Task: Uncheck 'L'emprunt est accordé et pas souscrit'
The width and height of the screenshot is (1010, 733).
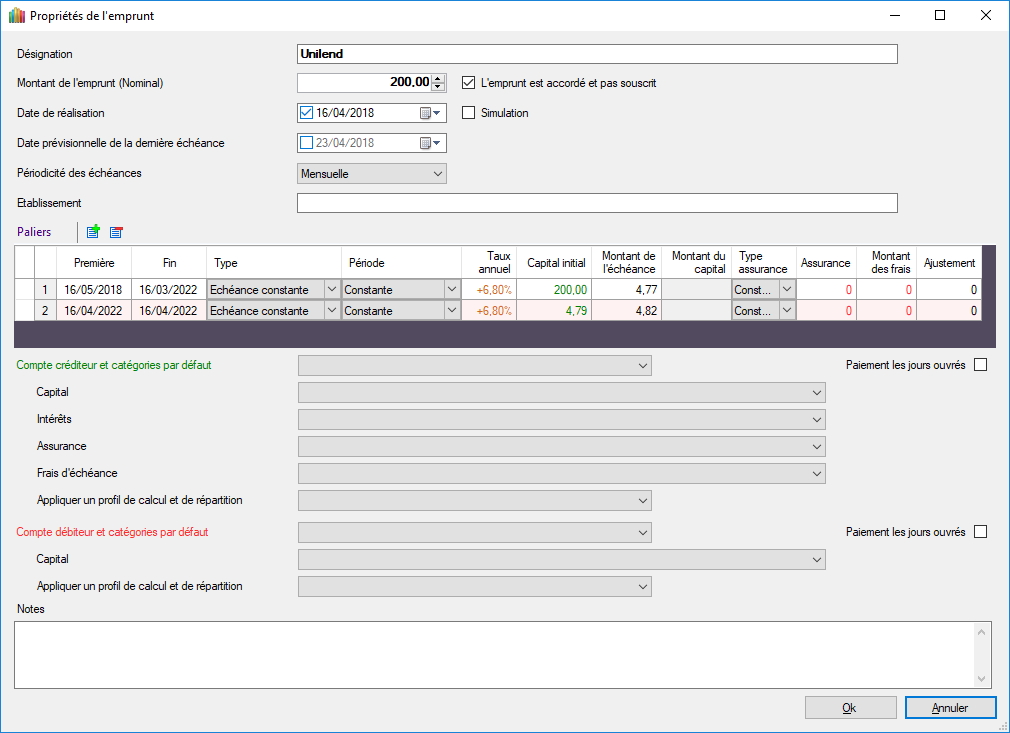Action: (468, 83)
